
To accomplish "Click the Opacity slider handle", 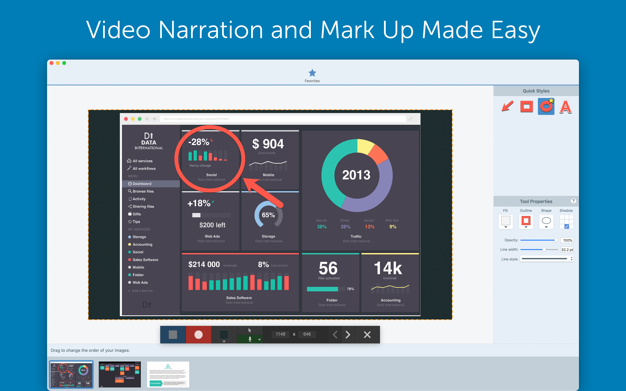I will coord(556,240).
